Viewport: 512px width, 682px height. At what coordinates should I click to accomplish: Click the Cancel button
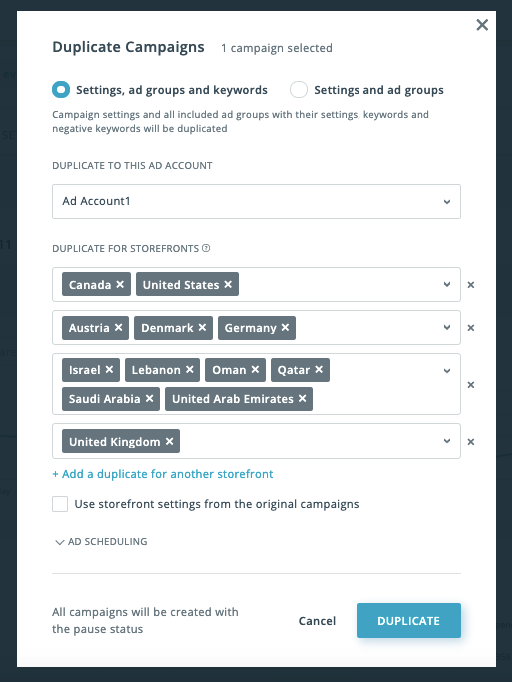pos(317,621)
